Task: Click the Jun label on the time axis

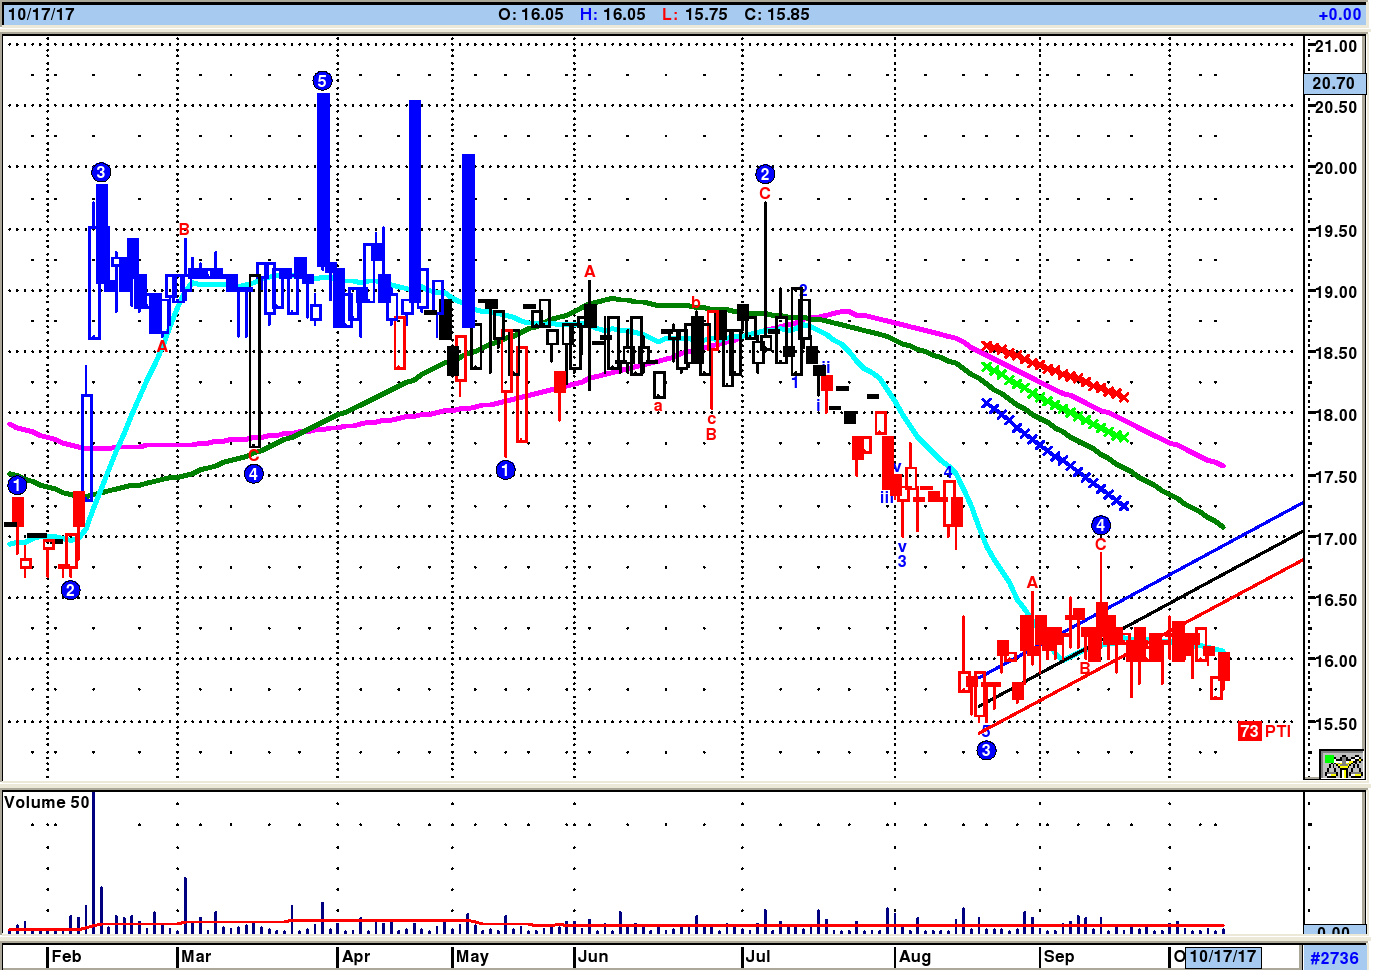Action: point(593,956)
